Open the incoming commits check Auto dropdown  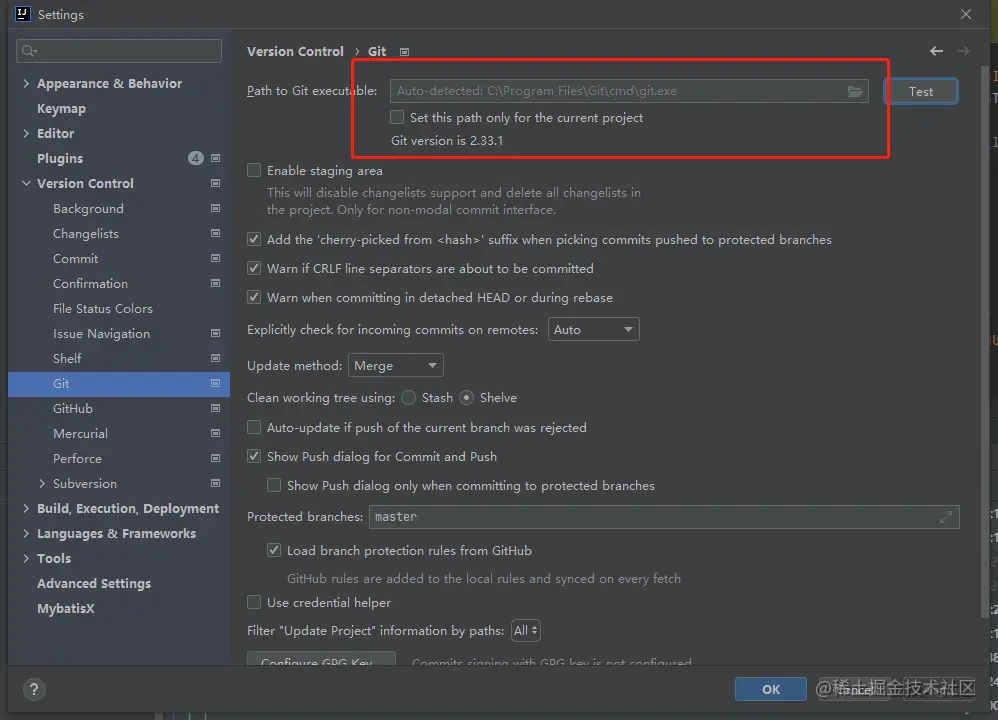click(593, 330)
